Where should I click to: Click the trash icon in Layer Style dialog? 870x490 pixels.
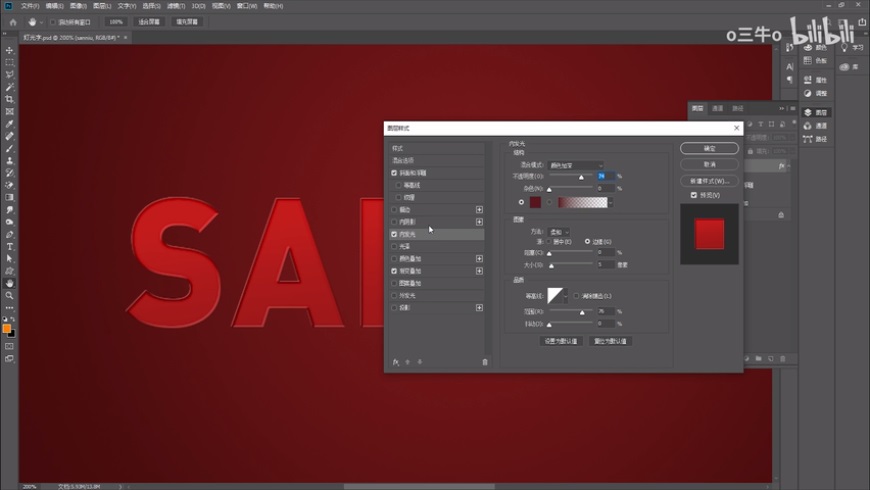[x=485, y=362]
